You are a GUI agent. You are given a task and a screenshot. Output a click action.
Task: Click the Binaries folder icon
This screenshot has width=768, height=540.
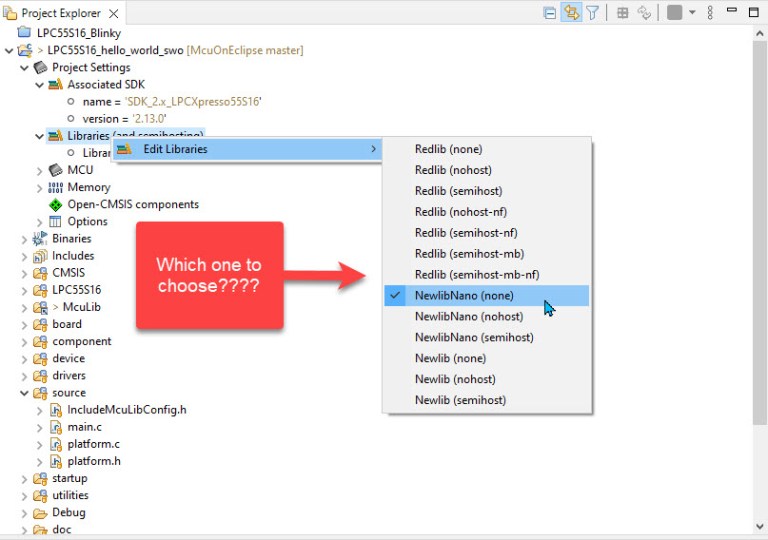(x=40, y=239)
